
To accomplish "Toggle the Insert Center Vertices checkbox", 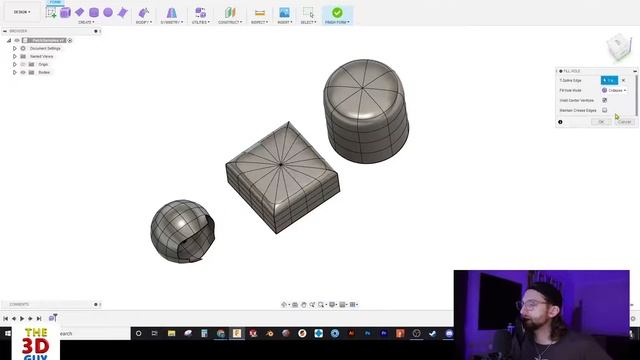I will point(604,100).
